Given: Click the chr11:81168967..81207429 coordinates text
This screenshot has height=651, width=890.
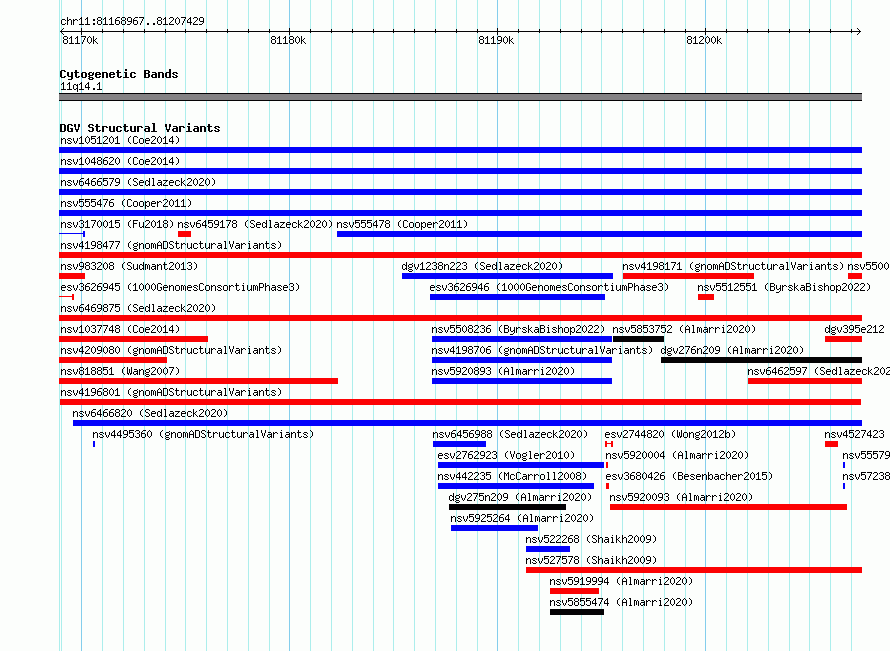Looking at the screenshot, I should [x=132, y=21].
